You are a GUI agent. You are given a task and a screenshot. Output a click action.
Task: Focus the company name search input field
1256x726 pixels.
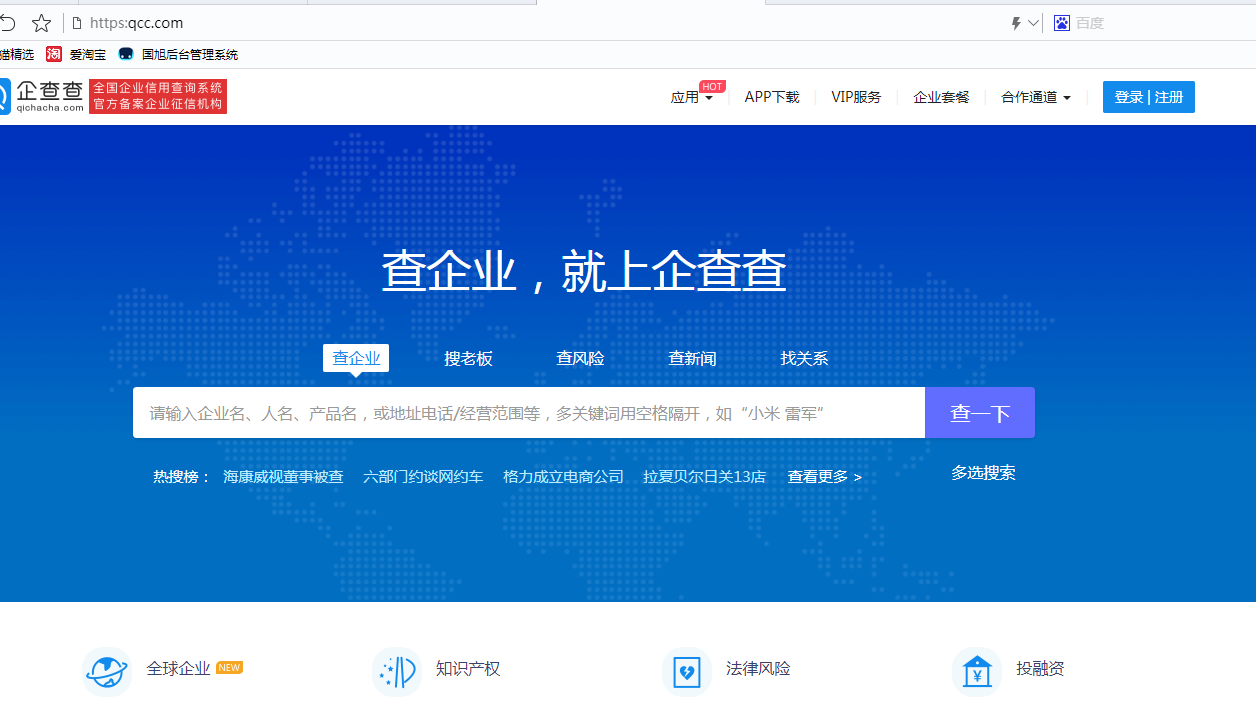[x=529, y=413]
